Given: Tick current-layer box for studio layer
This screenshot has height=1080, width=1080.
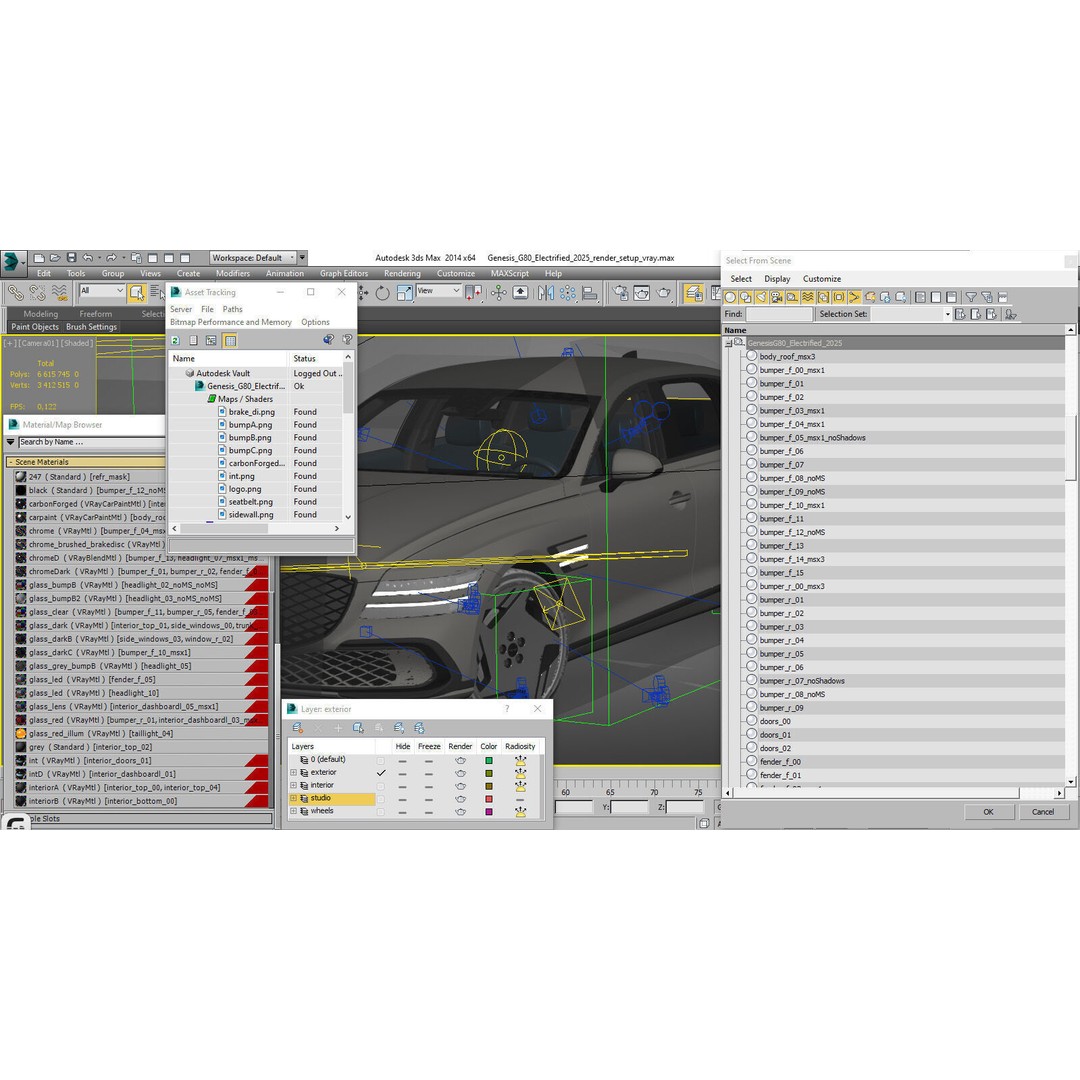Looking at the screenshot, I should [x=381, y=799].
